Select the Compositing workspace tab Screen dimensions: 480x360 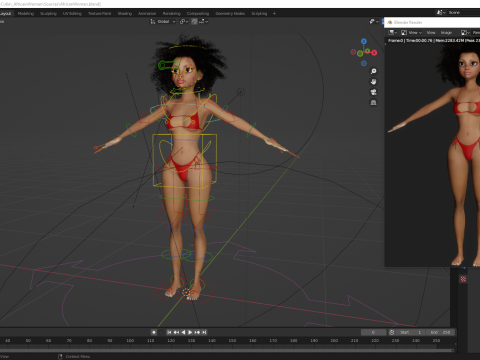pyautogui.click(x=198, y=14)
